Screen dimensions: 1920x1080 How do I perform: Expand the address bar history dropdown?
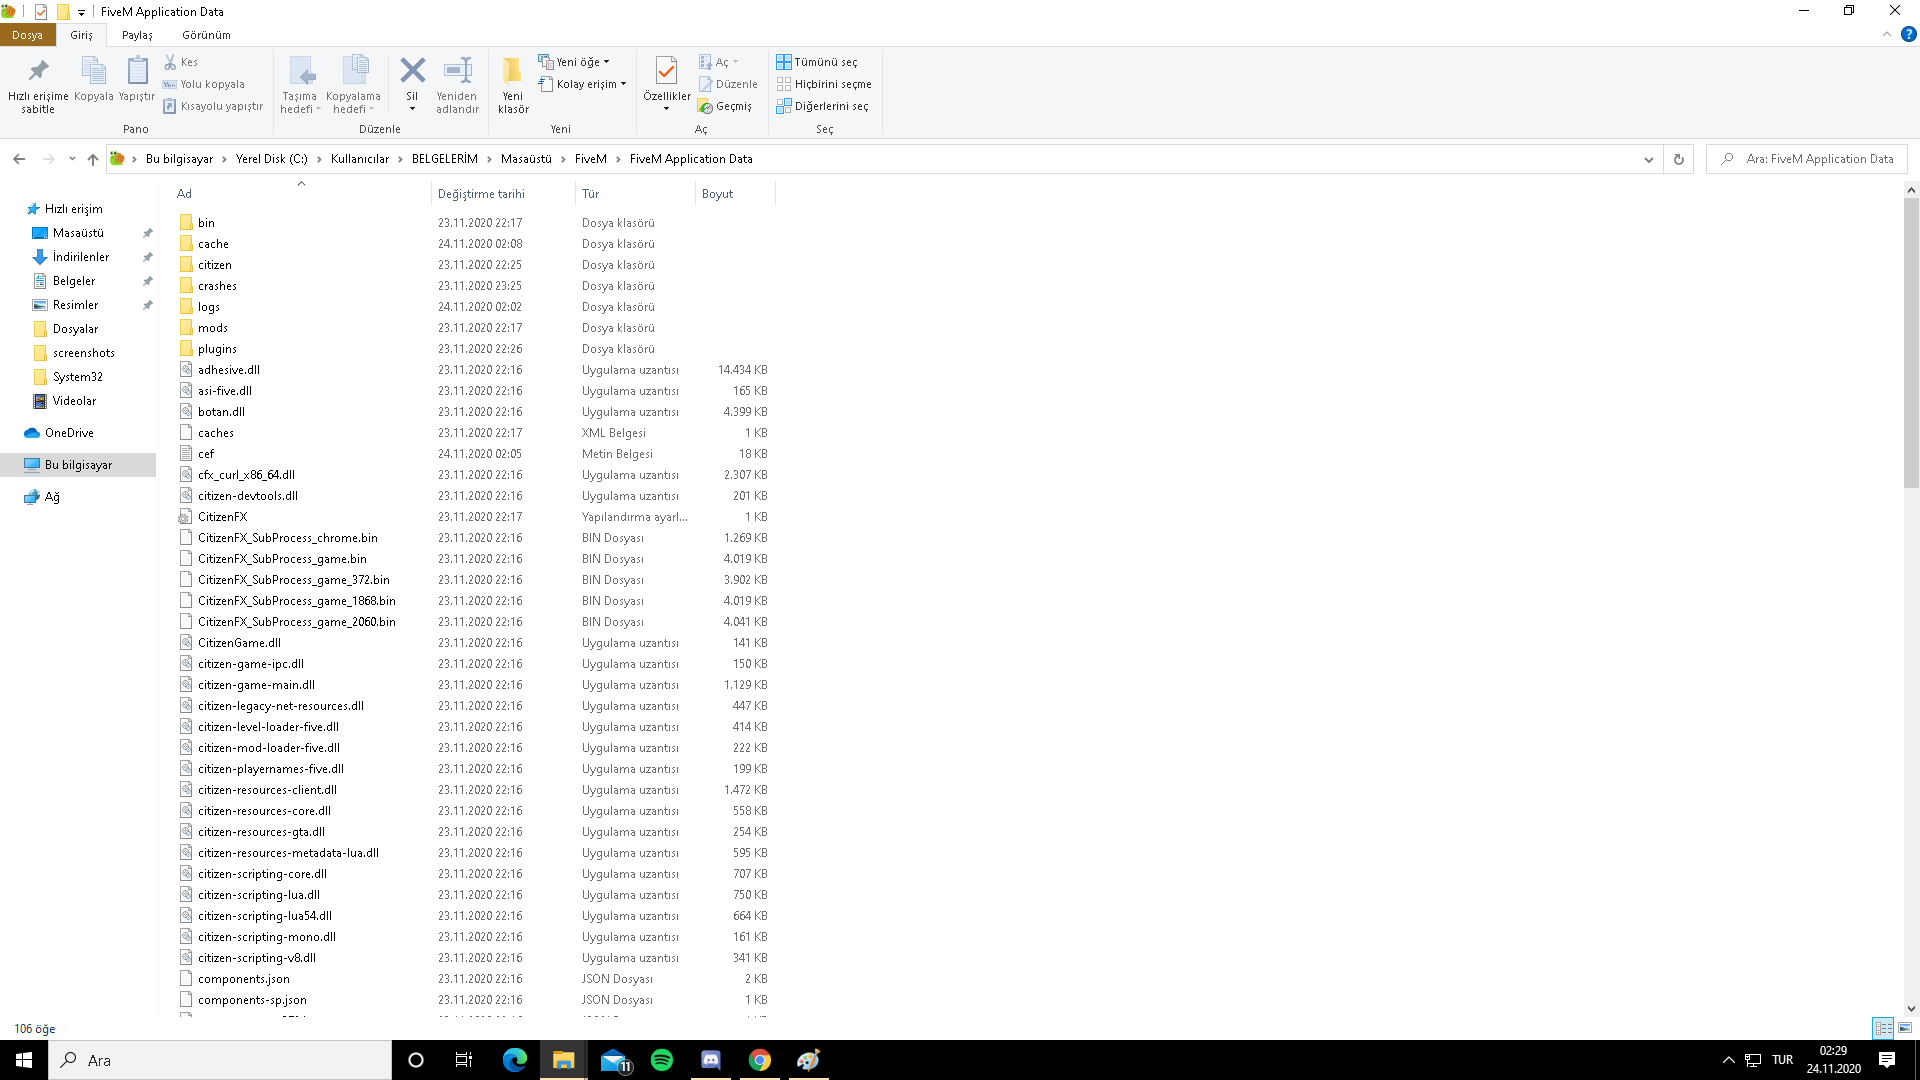[x=1649, y=159]
